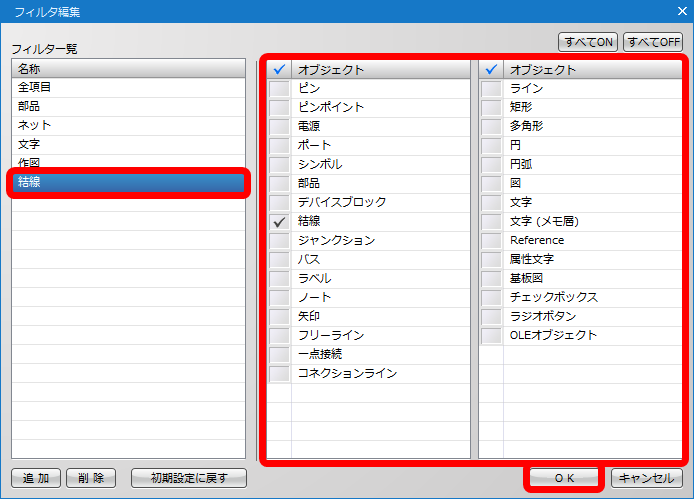Add a new filter with 追加
The width and height of the screenshot is (694, 499).
[x=36, y=478]
